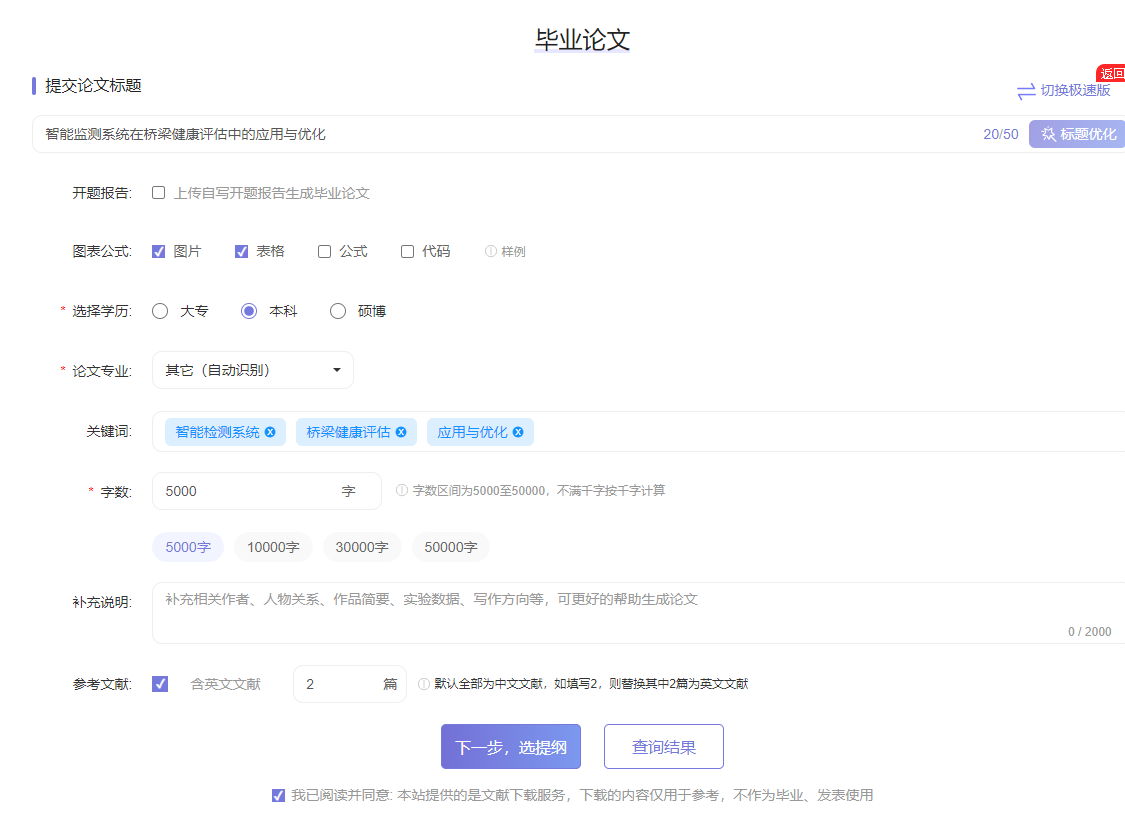Check the 公式 checkbox
1125x831 pixels.
324,251
